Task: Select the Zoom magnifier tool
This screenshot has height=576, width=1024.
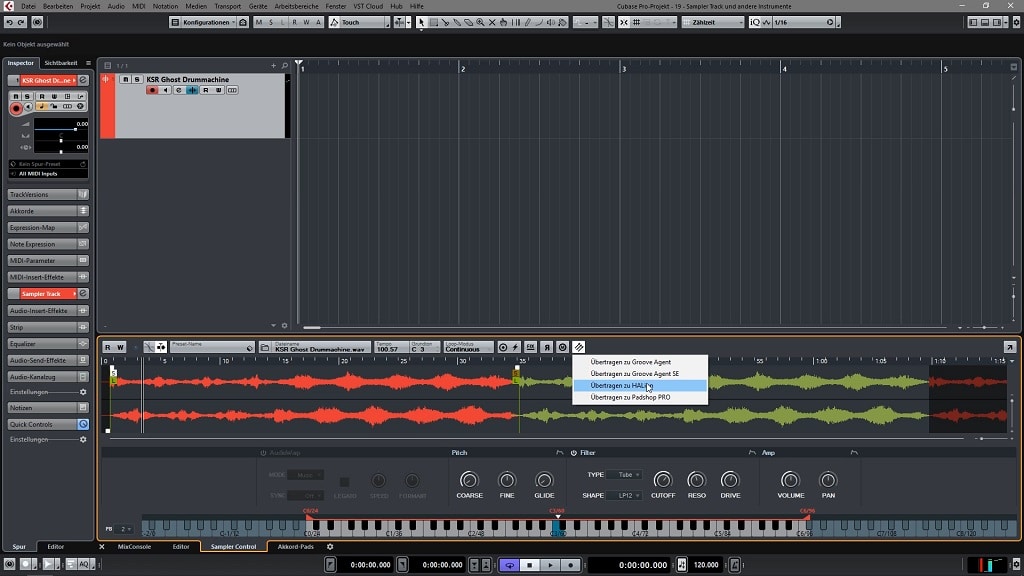Action: (481, 22)
